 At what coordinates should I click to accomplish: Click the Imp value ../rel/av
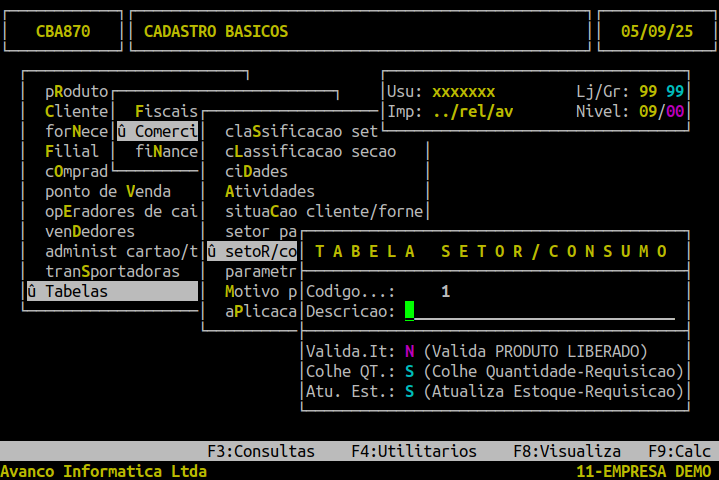[473, 111]
